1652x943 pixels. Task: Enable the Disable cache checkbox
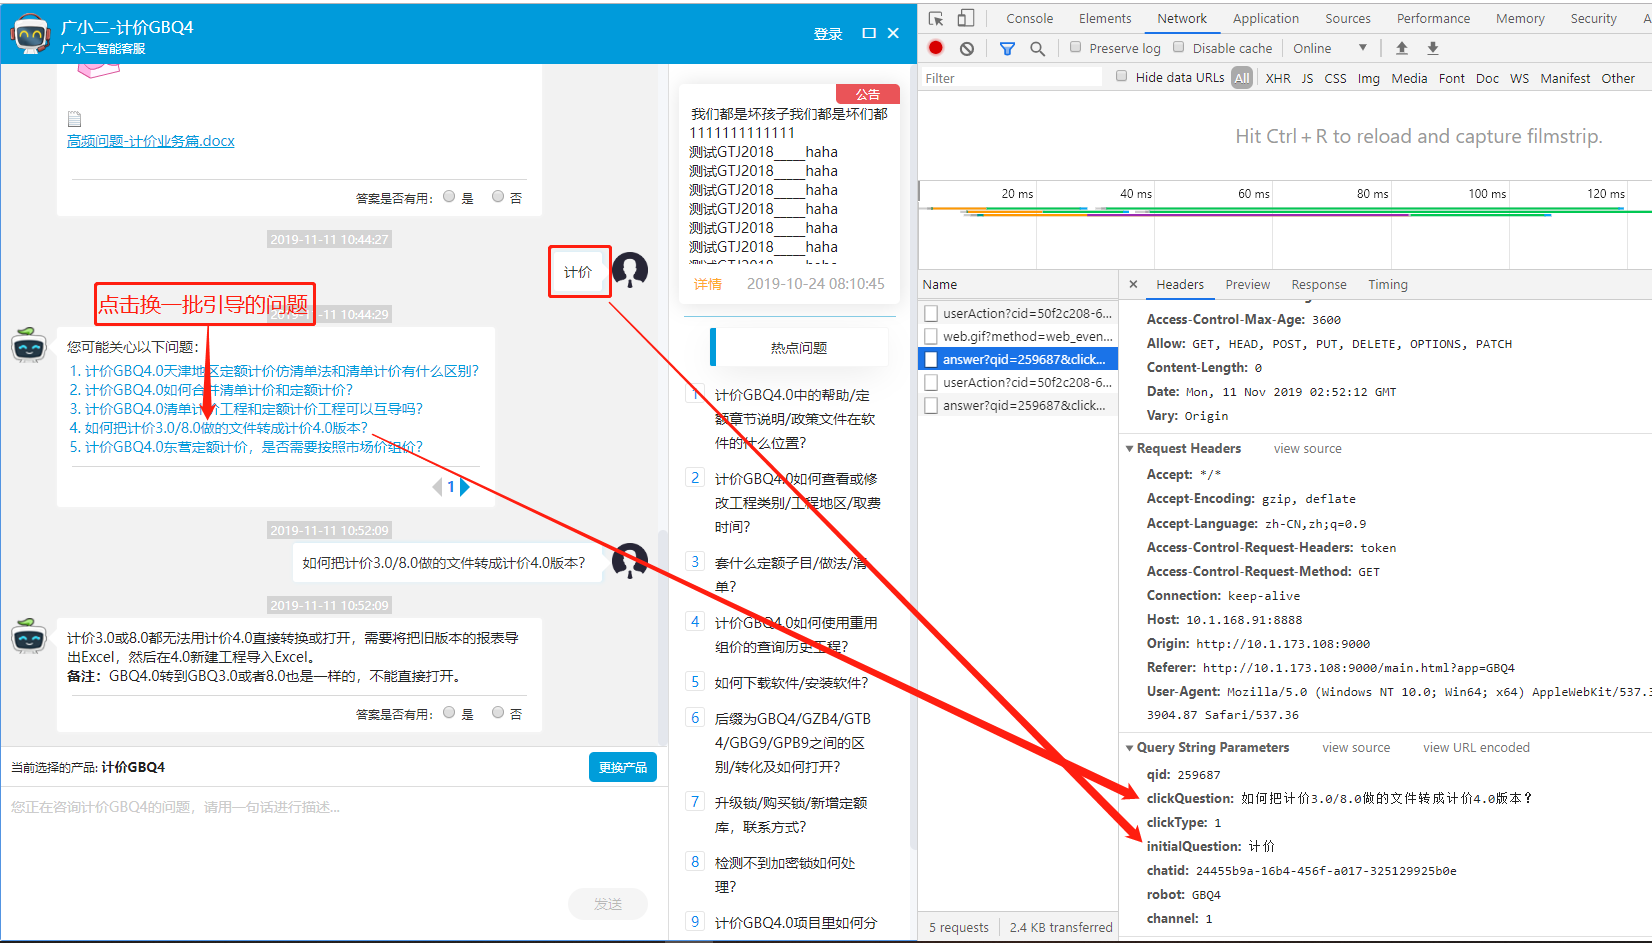pos(1179,47)
